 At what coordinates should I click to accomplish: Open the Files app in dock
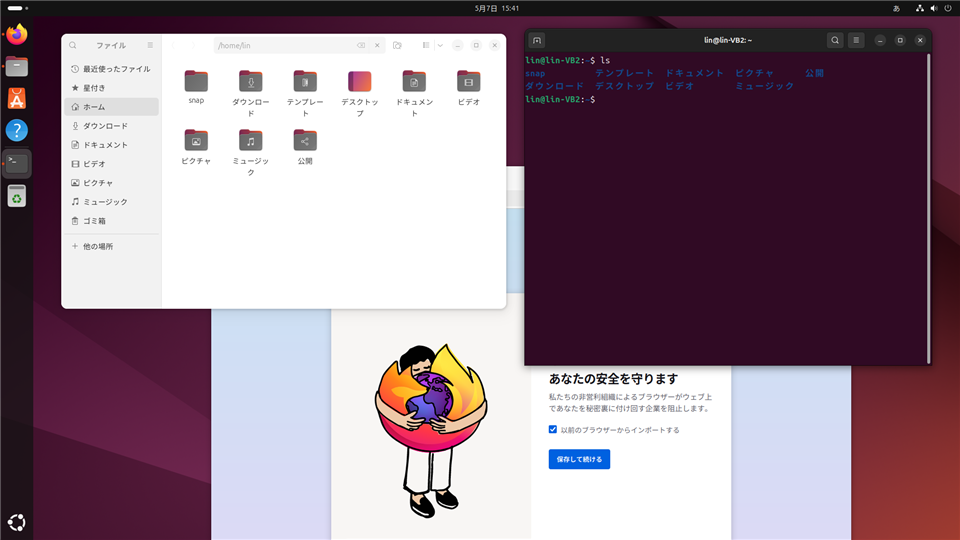(17, 66)
